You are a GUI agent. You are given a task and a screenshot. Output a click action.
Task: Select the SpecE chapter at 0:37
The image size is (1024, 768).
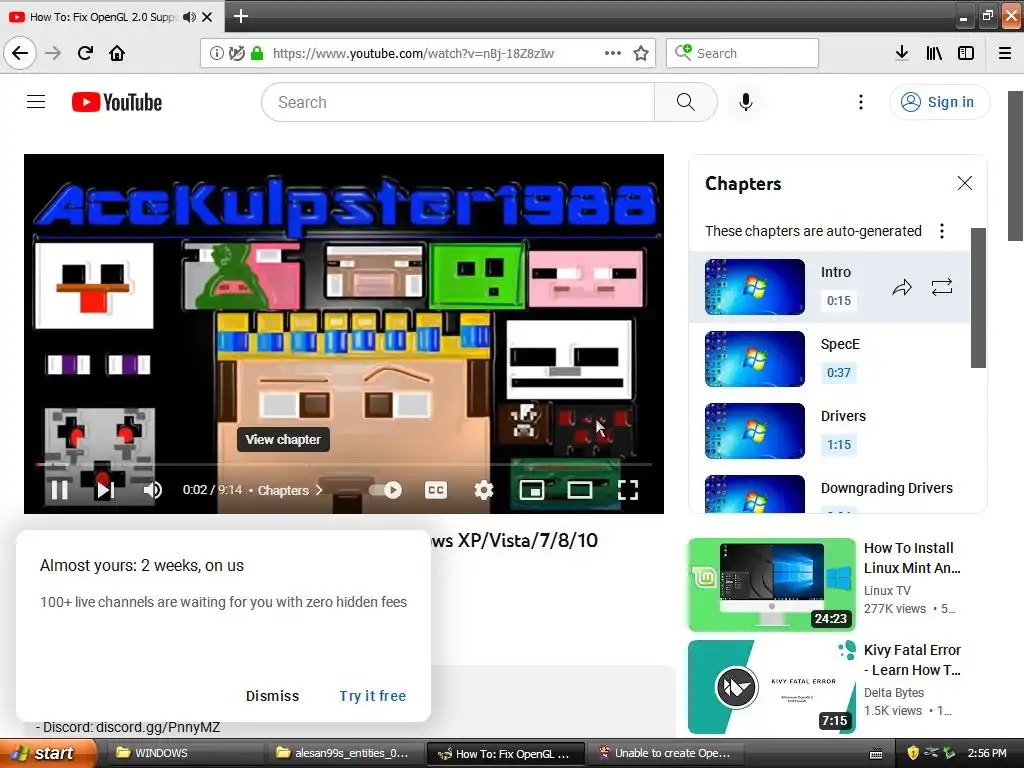829,359
